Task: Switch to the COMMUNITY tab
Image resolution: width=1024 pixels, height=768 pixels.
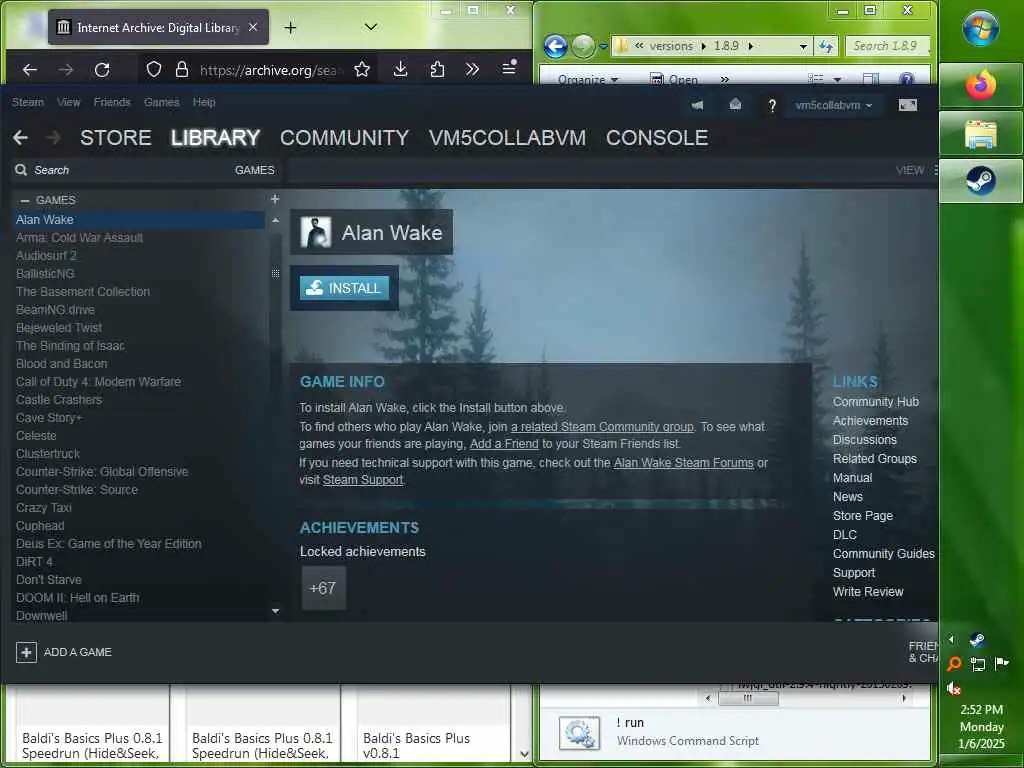Action: pos(344,138)
